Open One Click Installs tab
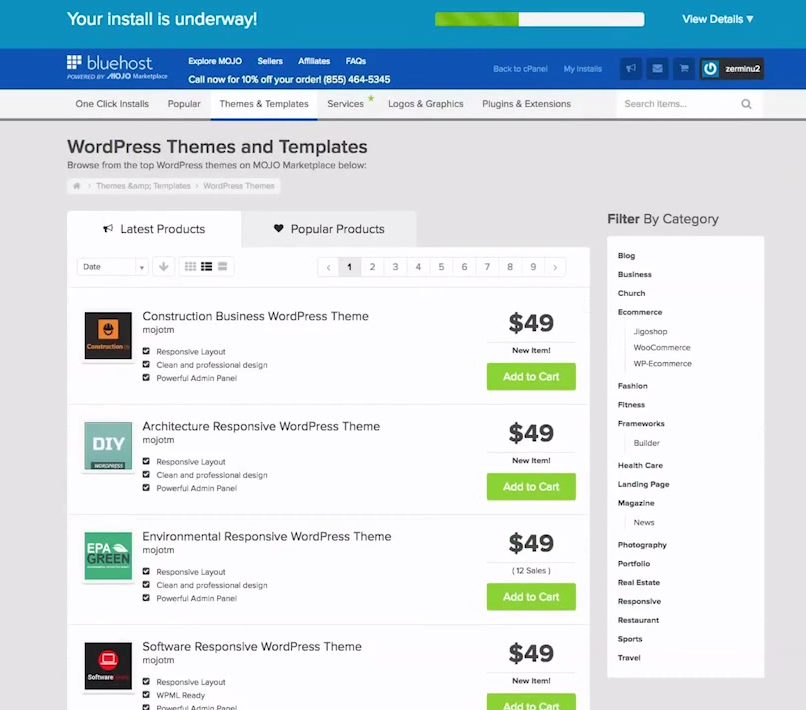Viewport: 806px width, 710px height. pos(112,104)
